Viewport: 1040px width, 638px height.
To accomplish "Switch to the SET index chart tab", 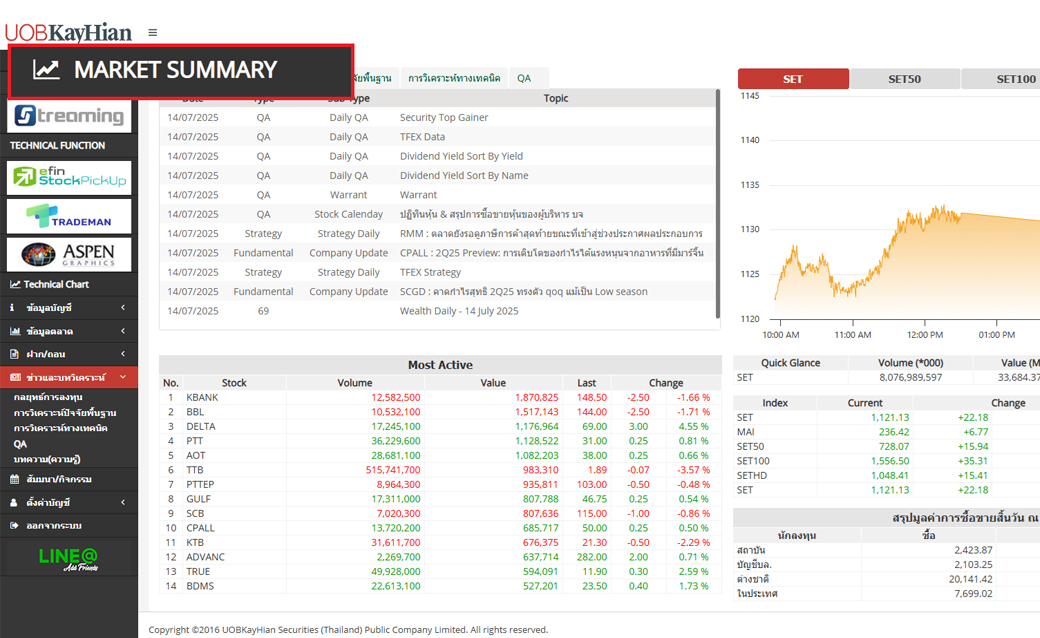I will click(x=793, y=79).
